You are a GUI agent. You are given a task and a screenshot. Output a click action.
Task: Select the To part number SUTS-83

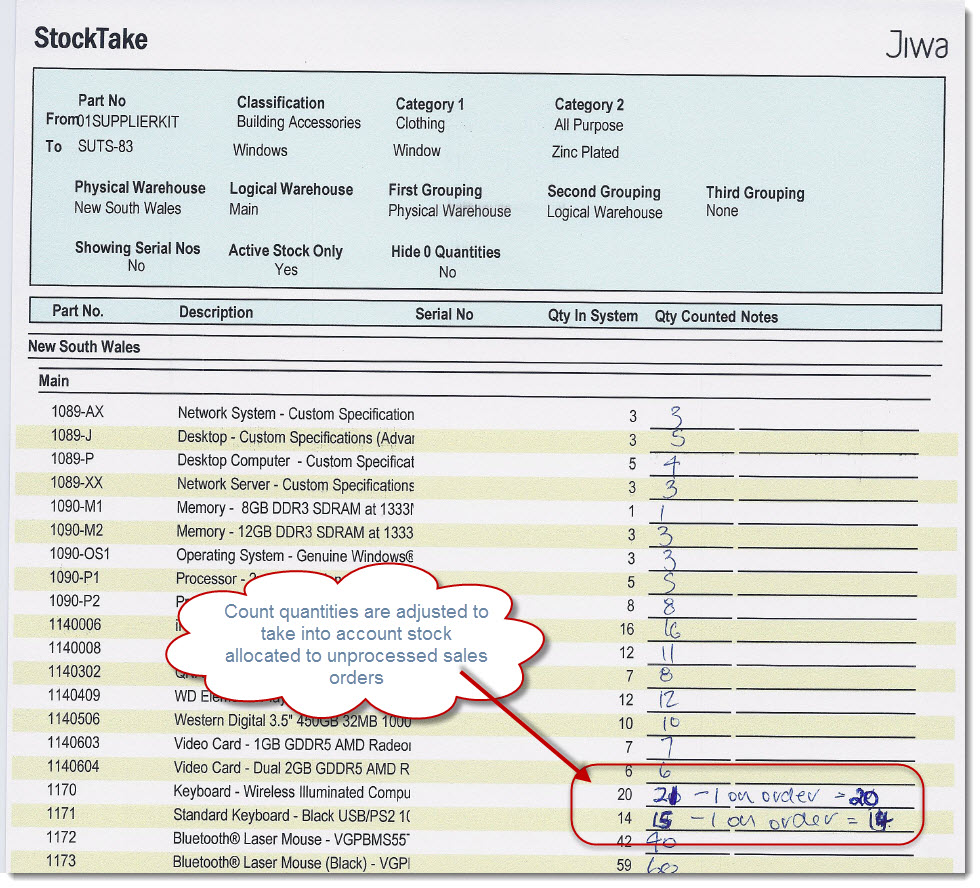tap(105, 146)
